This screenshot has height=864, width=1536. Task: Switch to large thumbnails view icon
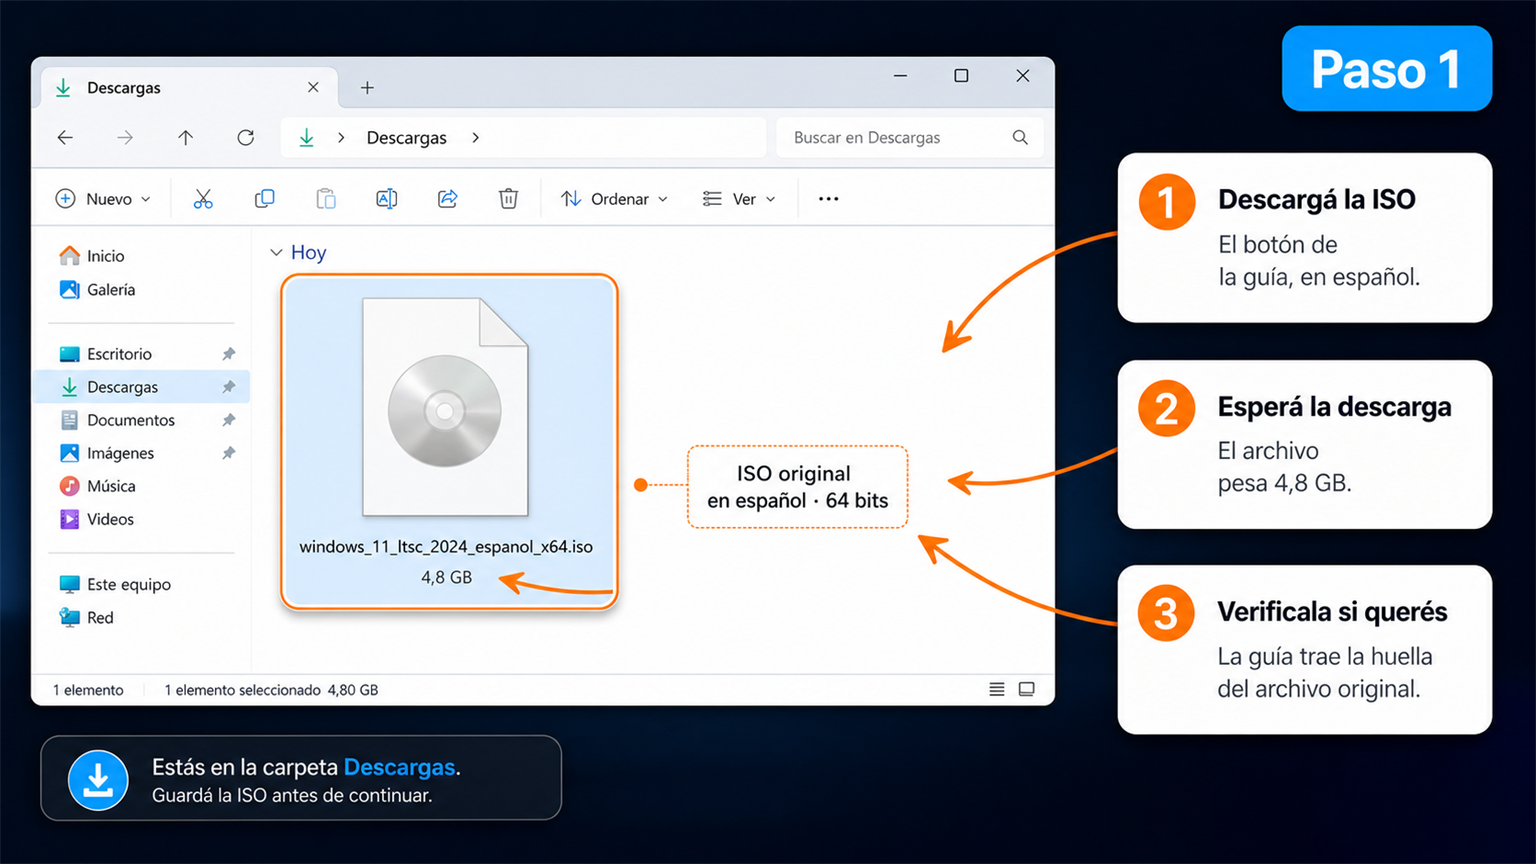coord(1026,689)
